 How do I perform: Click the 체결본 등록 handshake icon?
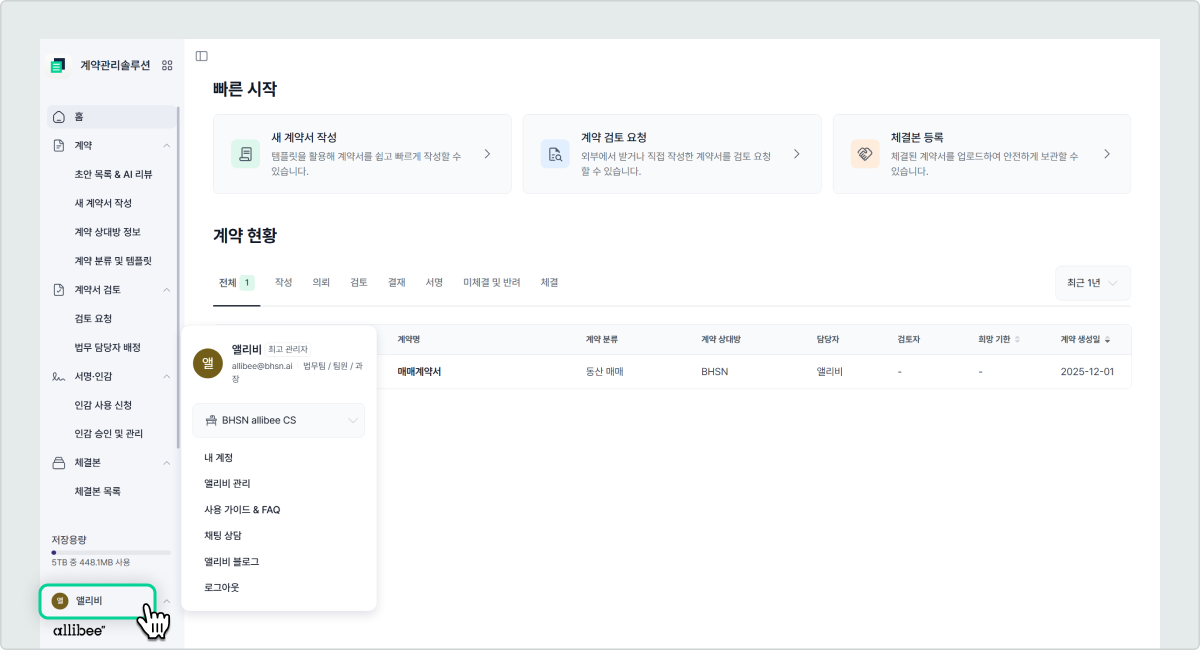tap(865, 154)
